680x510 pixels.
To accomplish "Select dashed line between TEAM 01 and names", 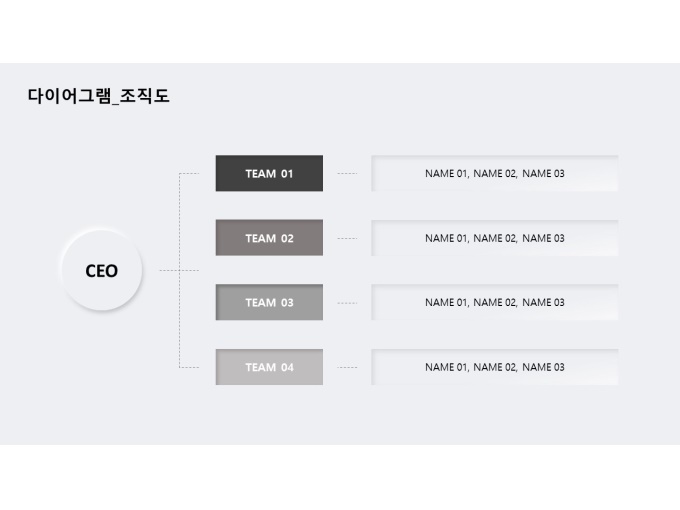I will click(x=347, y=173).
